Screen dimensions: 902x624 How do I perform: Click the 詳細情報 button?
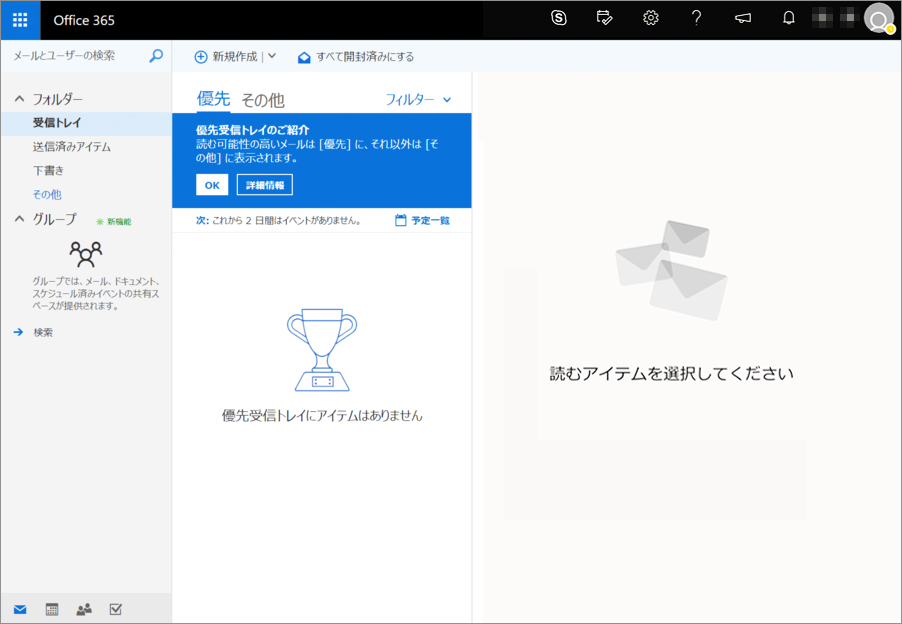click(264, 185)
